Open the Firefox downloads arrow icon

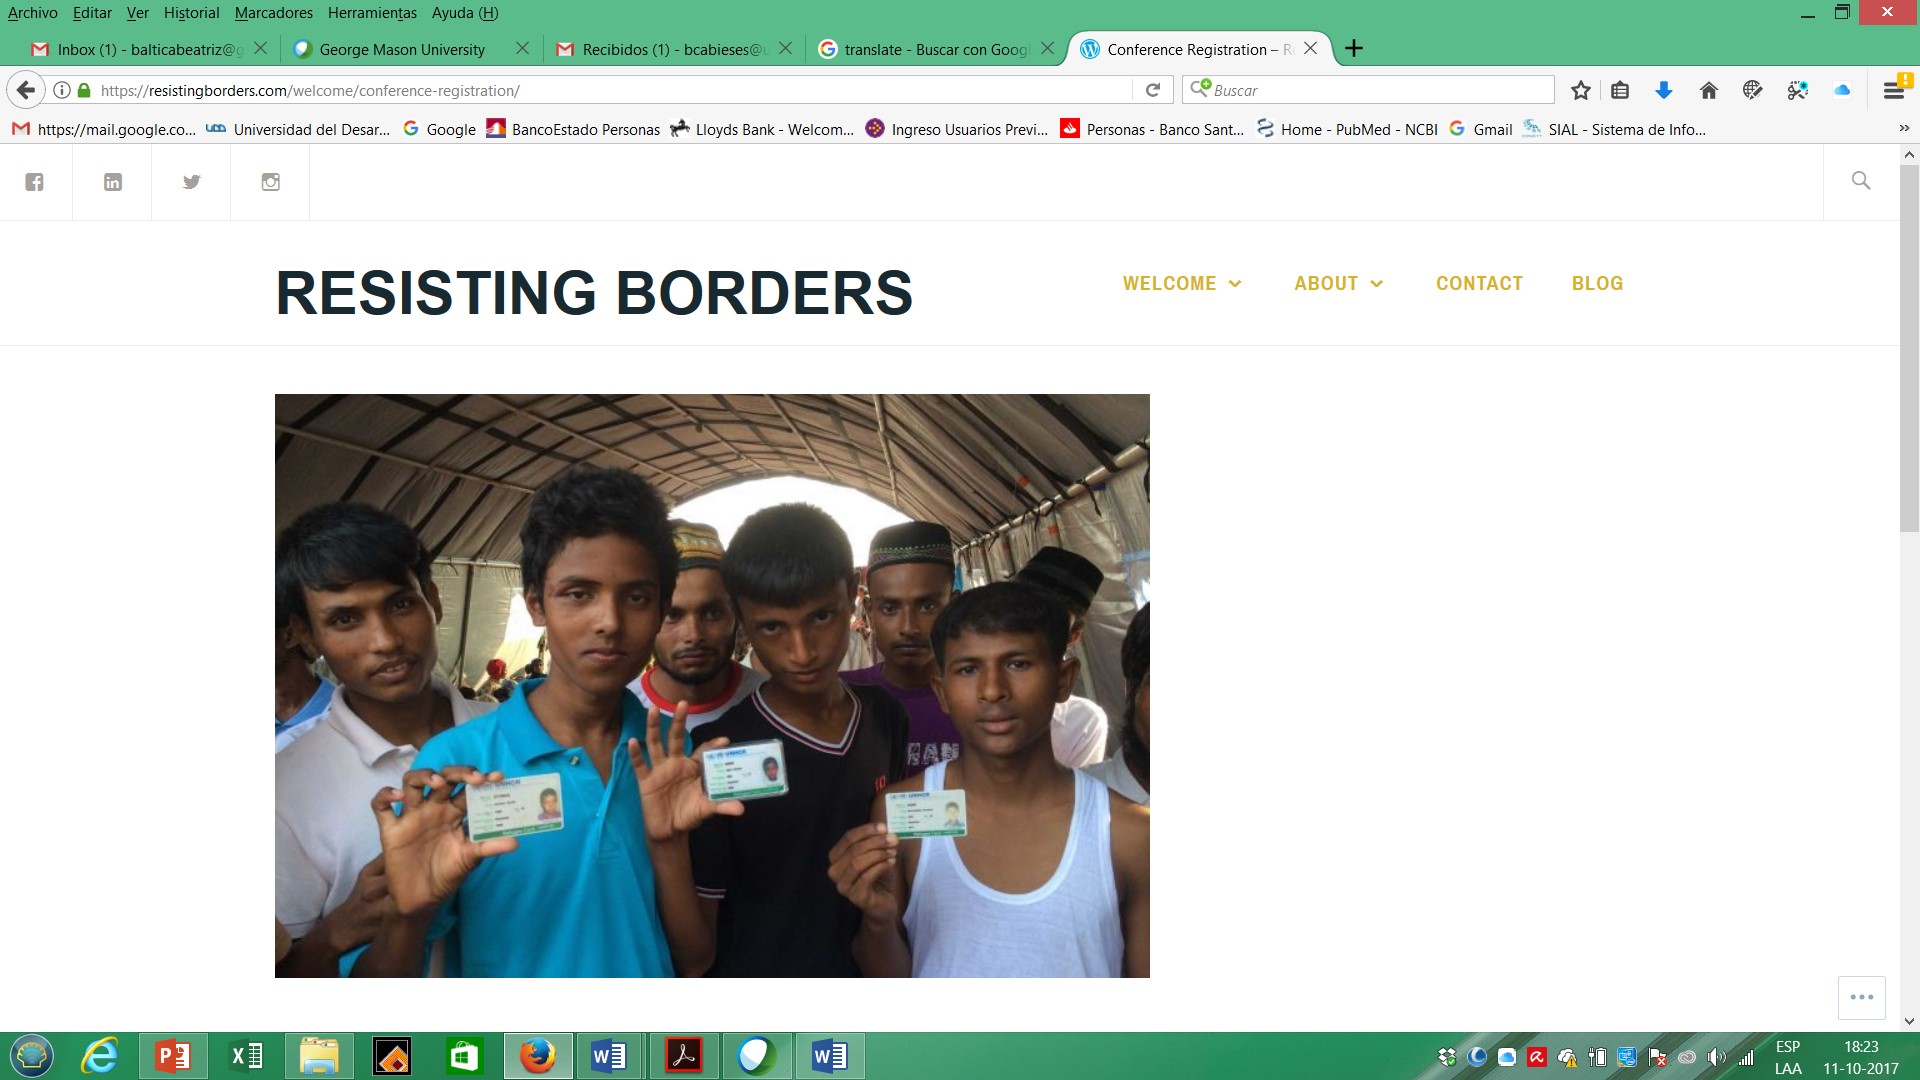(x=1664, y=91)
